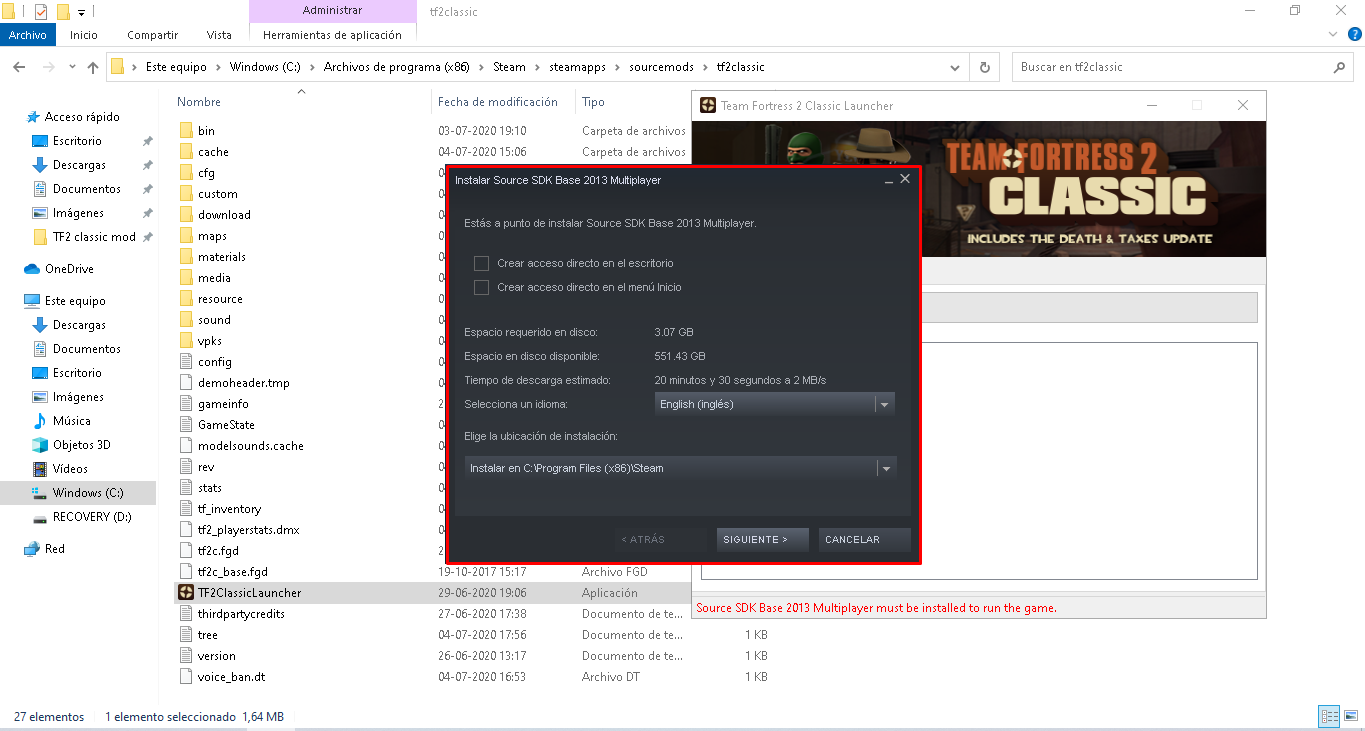
Task: Select the thirdpartycredits document icon
Action: pos(185,614)
